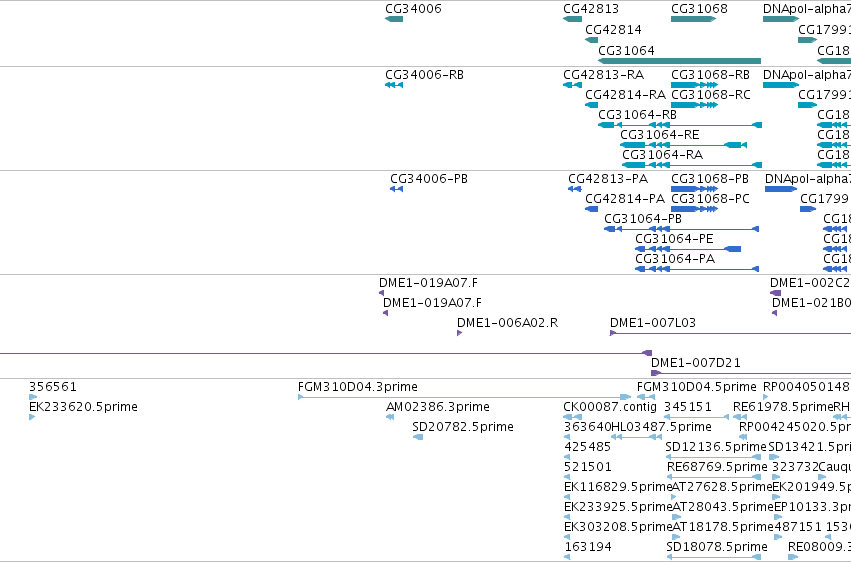Open EST EK233620.5prime label

(x=83, y=407)
